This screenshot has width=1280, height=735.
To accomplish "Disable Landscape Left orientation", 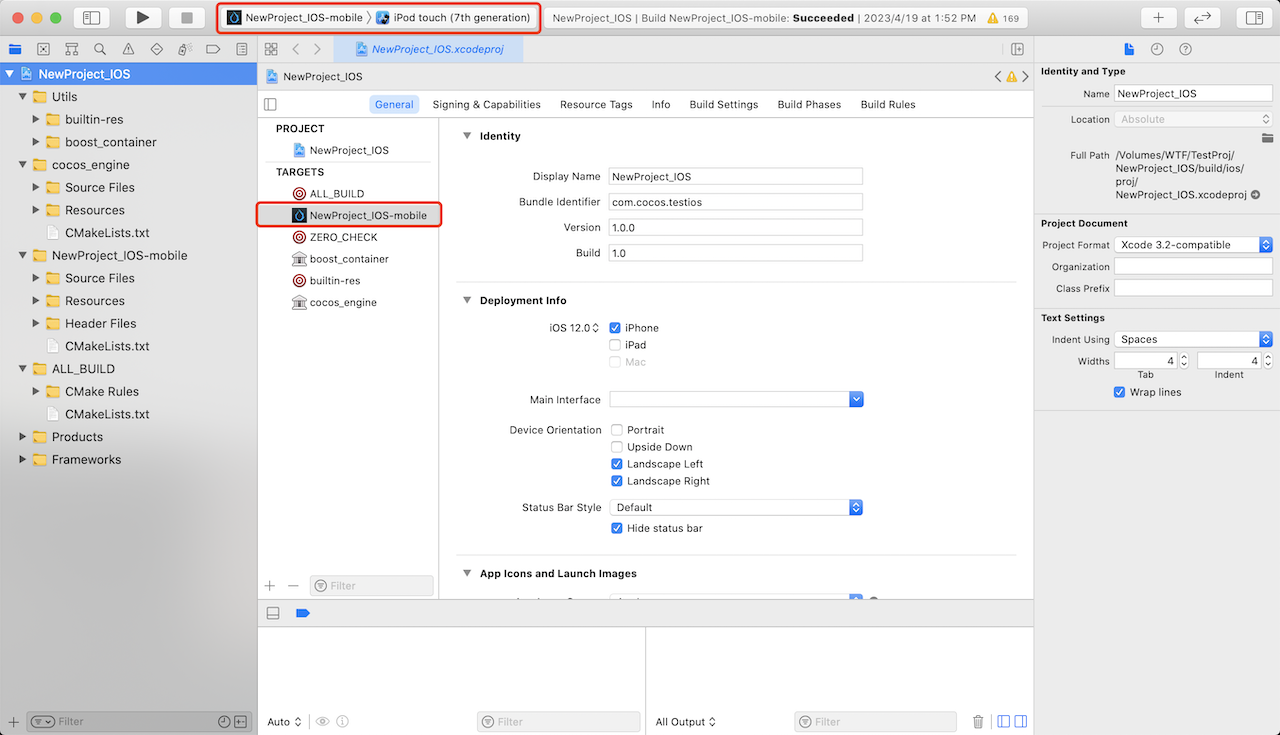I will pyautogui.click(x=617, y=464).
